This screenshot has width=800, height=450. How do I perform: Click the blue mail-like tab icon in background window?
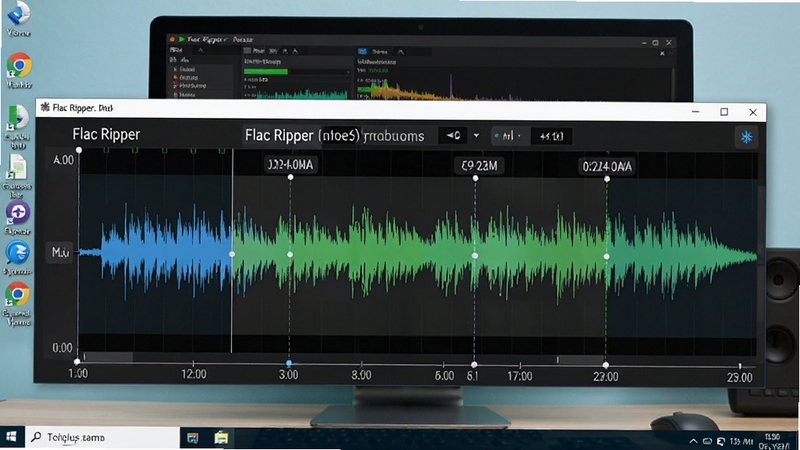tap(362, 52)
